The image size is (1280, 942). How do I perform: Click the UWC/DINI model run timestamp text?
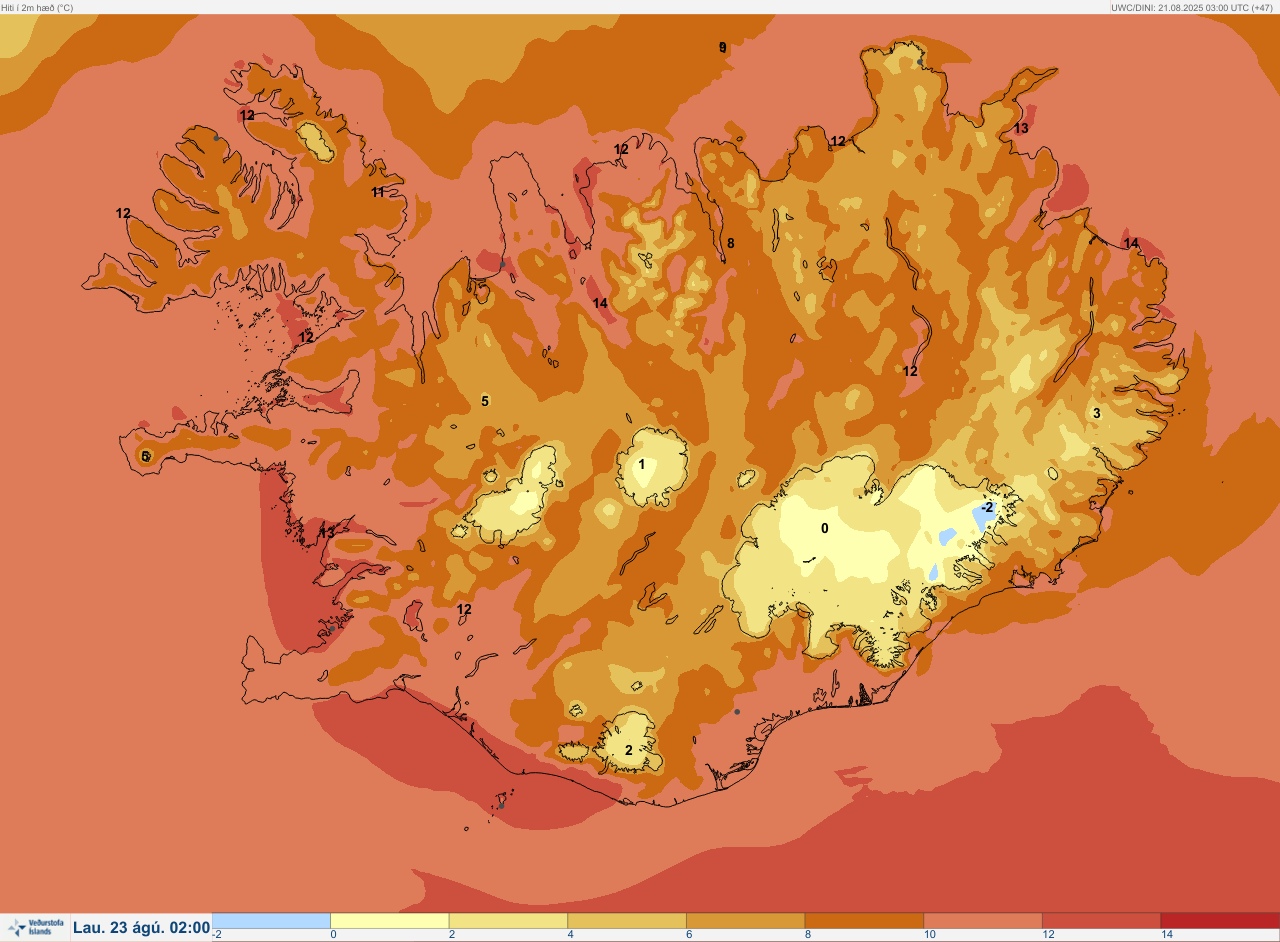coord(1194,7)
